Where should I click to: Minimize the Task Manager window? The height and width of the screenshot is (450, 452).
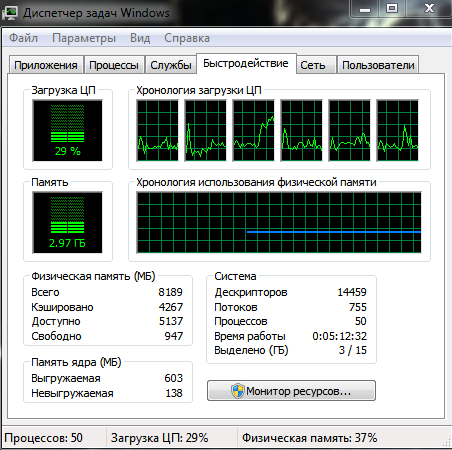[x=365, y=9]
